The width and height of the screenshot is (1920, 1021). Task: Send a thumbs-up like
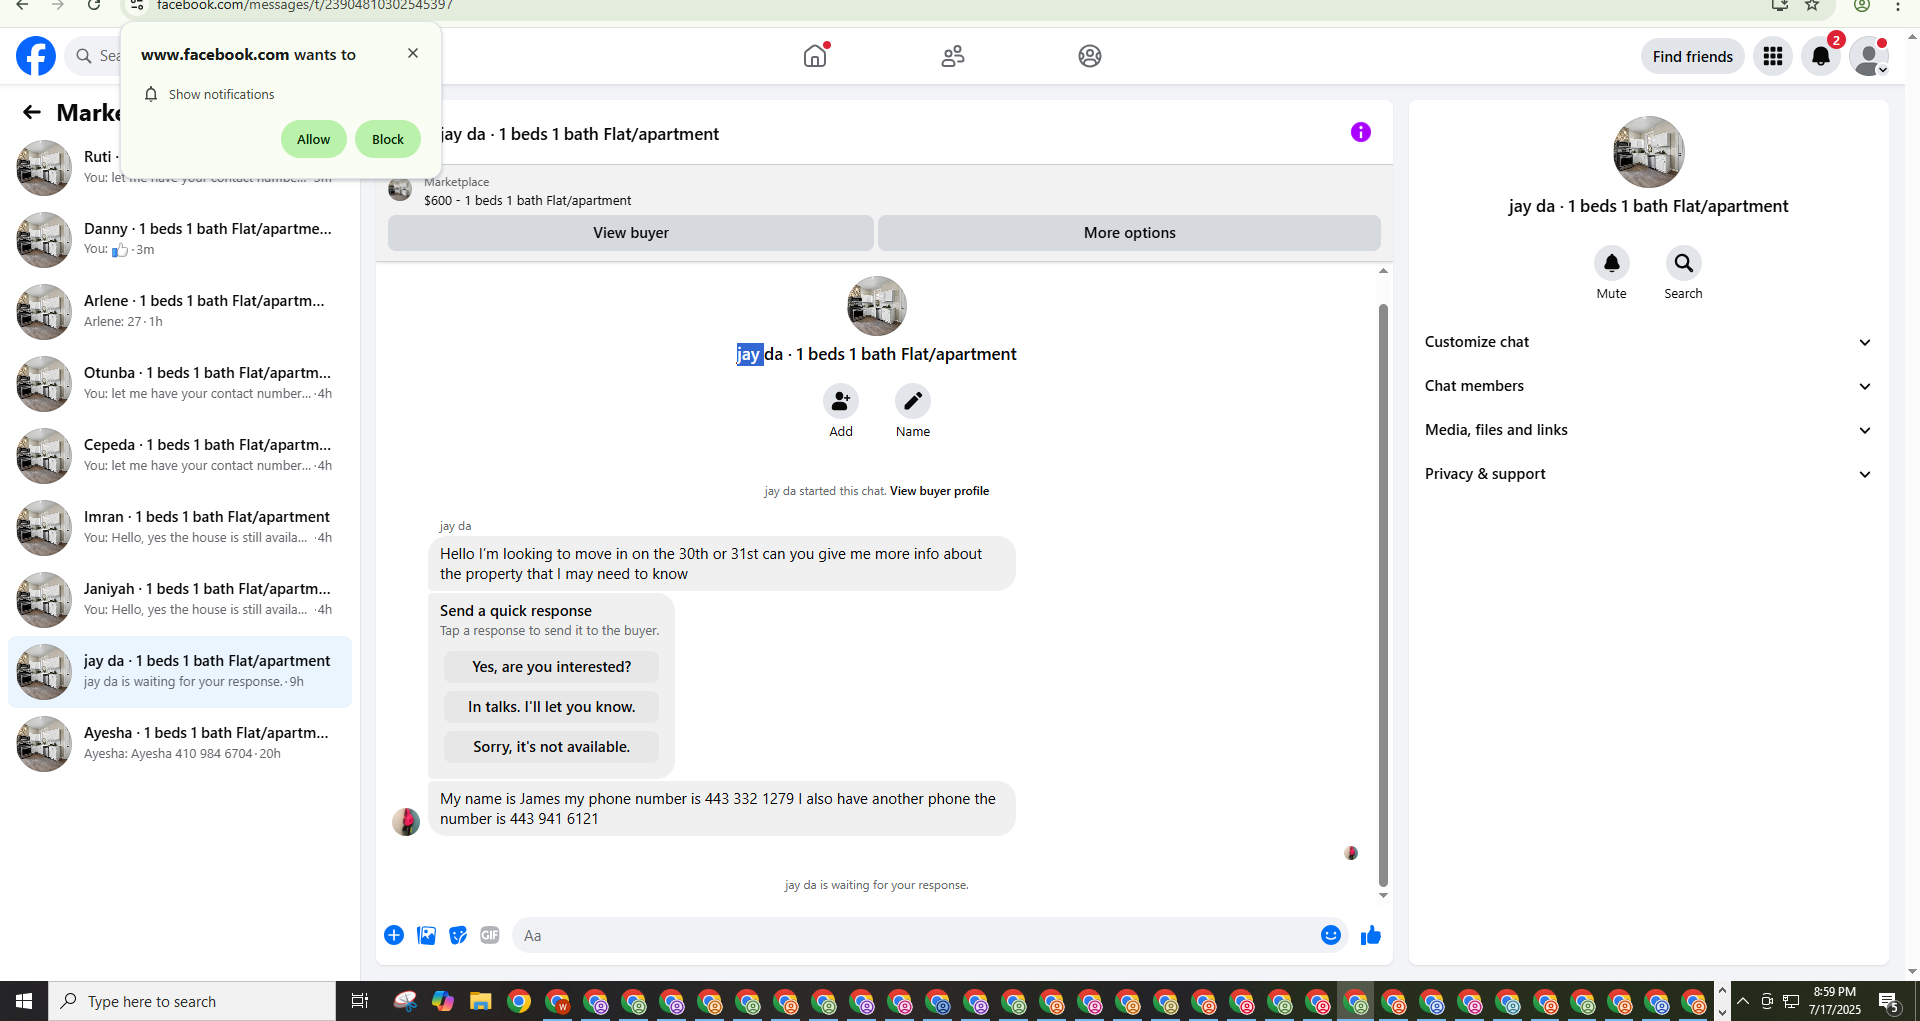1371,935
